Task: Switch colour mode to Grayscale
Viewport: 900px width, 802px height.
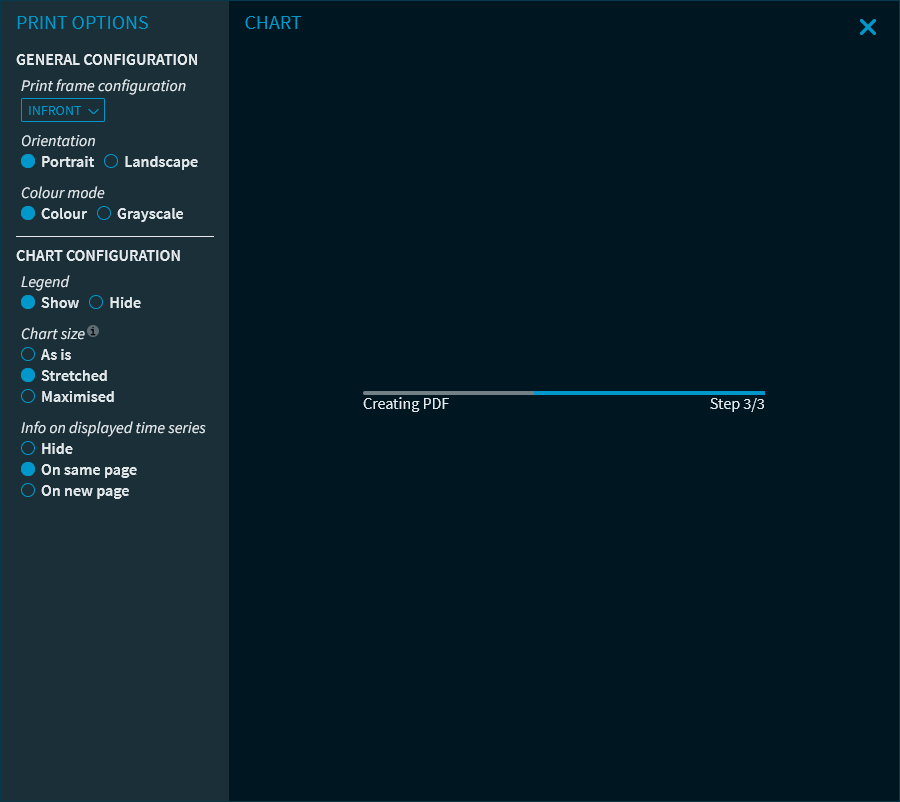Action: pos(104,214)
